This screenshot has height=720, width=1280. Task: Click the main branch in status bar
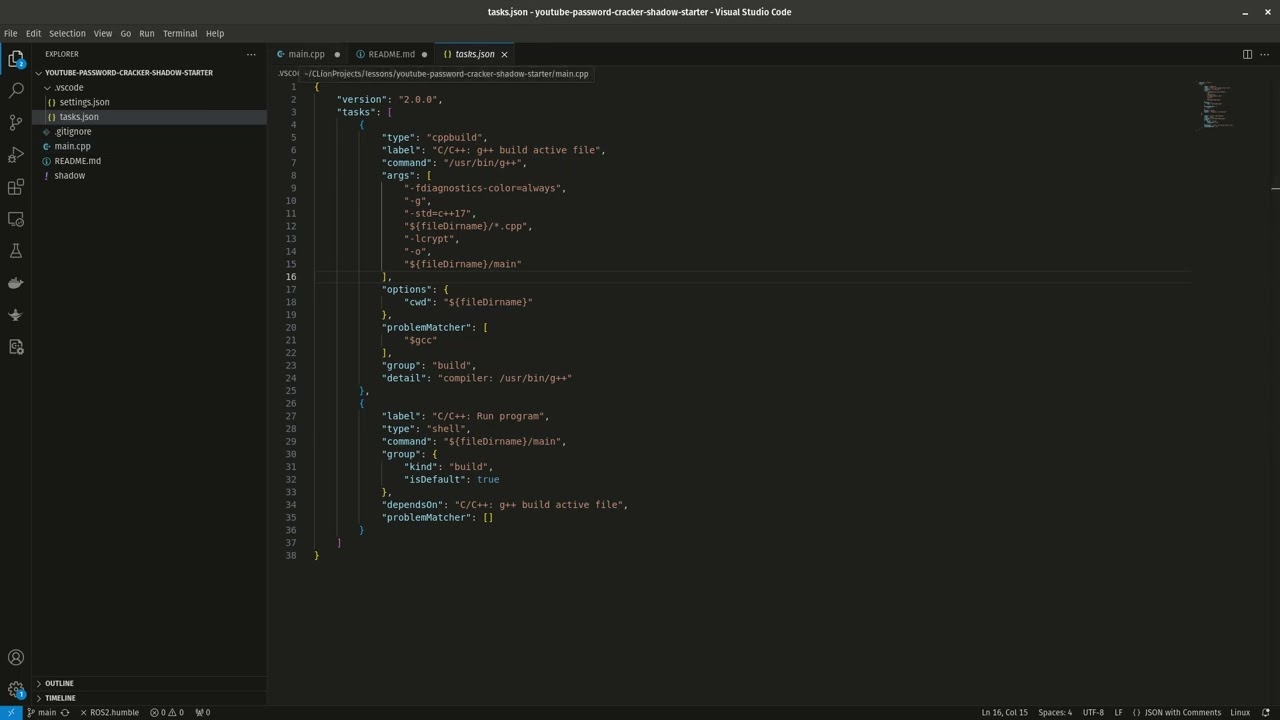41,713
